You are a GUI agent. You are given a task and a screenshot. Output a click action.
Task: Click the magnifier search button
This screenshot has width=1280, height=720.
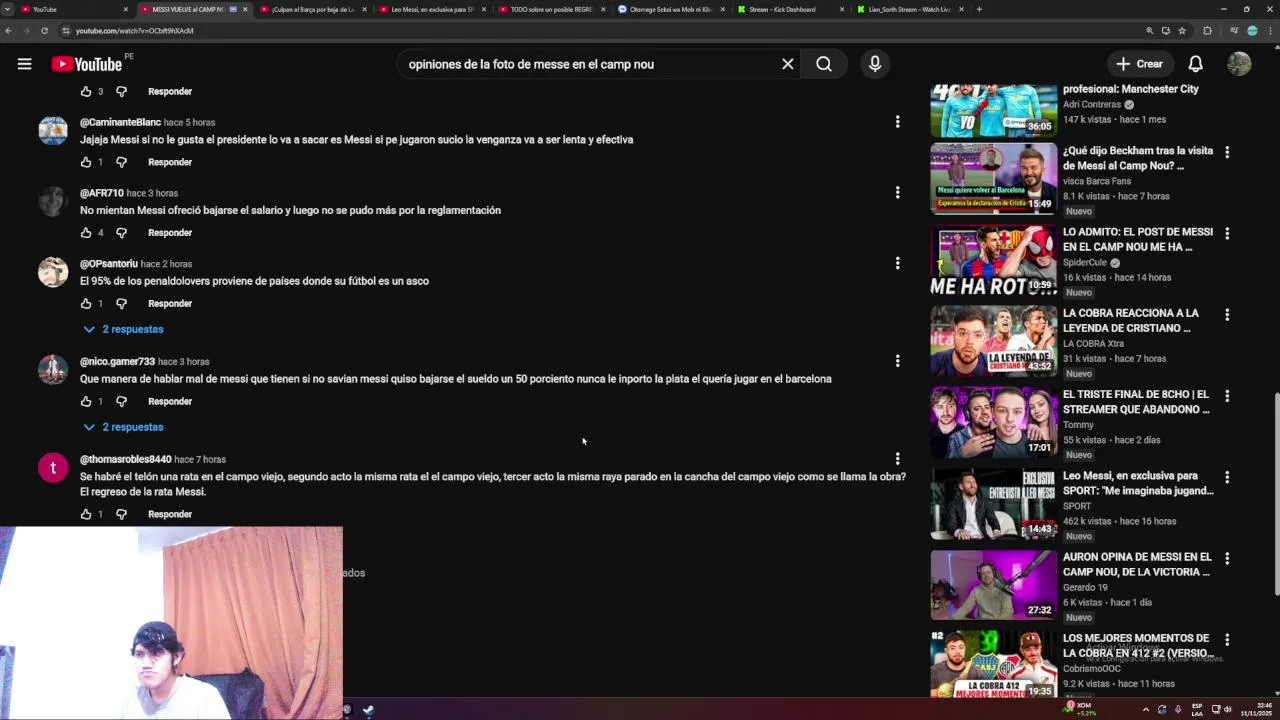[824, 64]
